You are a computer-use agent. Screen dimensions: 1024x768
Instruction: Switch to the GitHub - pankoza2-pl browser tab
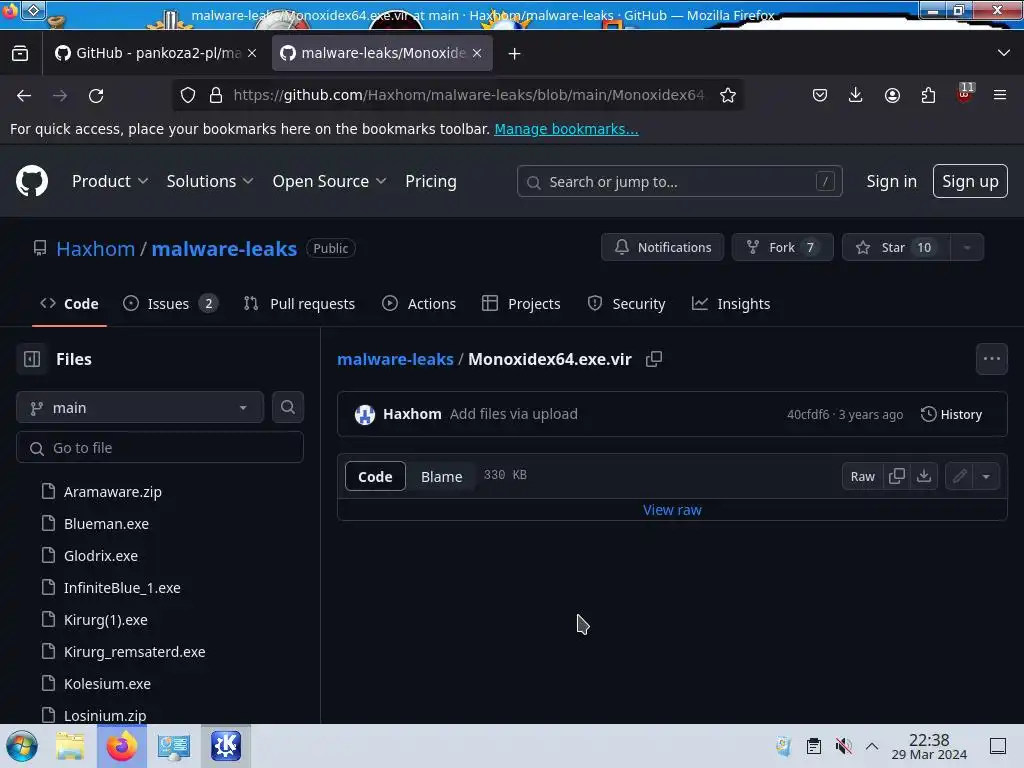[155, 53]
